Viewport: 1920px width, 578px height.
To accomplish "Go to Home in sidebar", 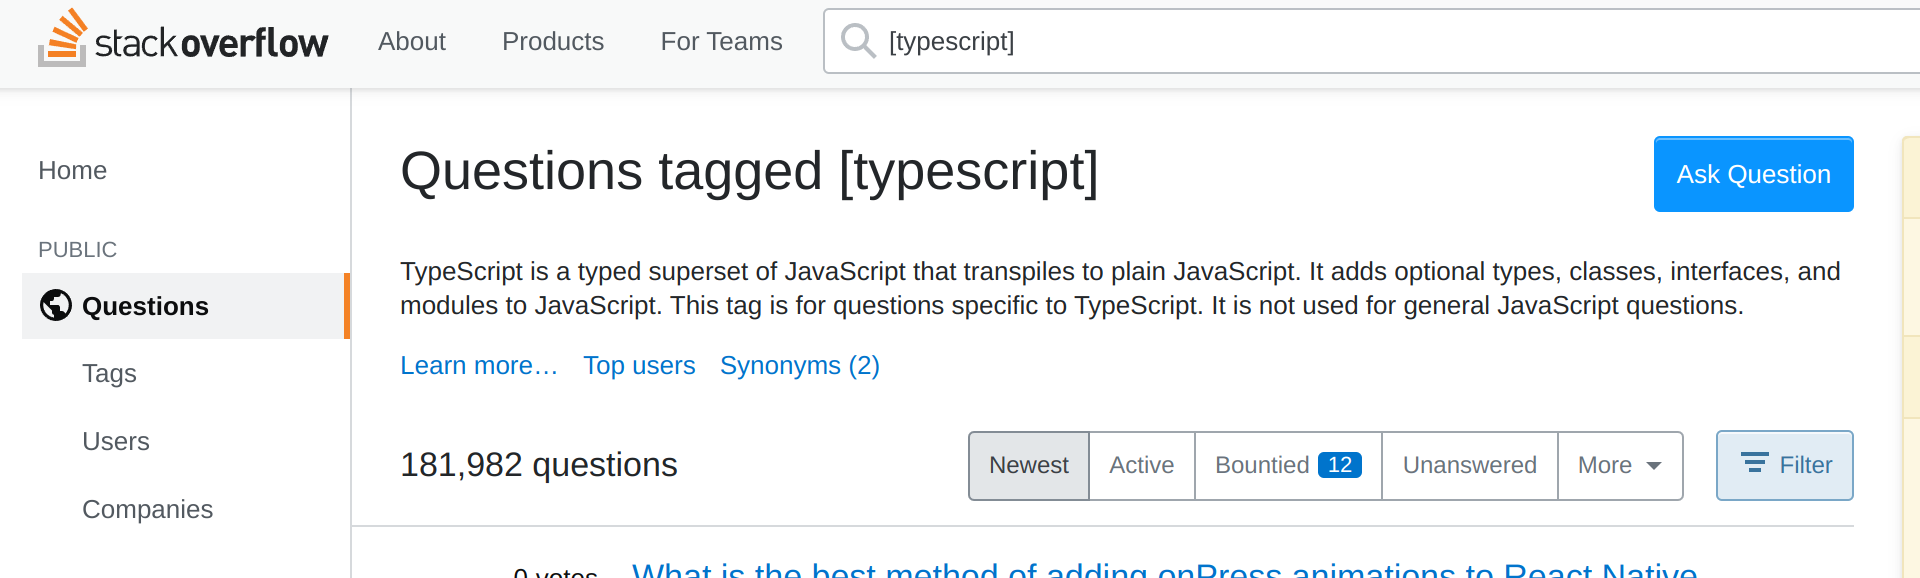I will click(x=72, y=170).
